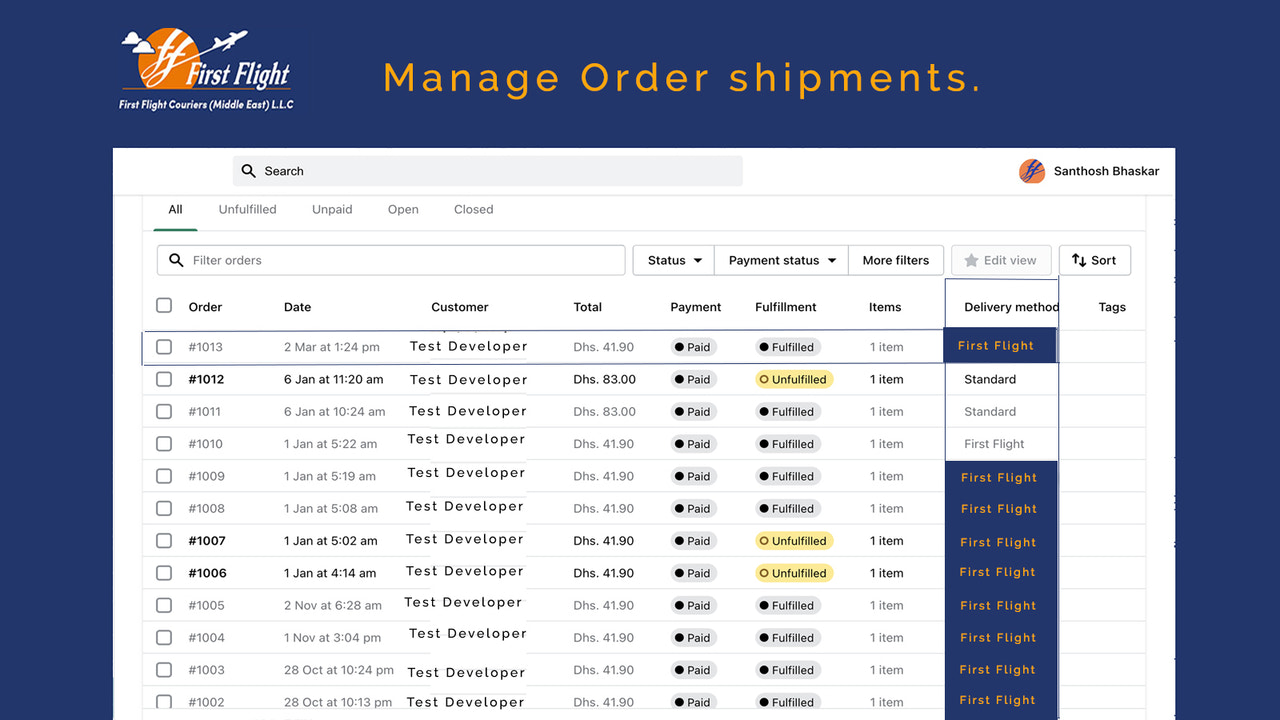The width and height of the screenshot is (1280, 720).
Task: Click Santhosh Bhaskar's avatar icon
Action: [1033, 171]
